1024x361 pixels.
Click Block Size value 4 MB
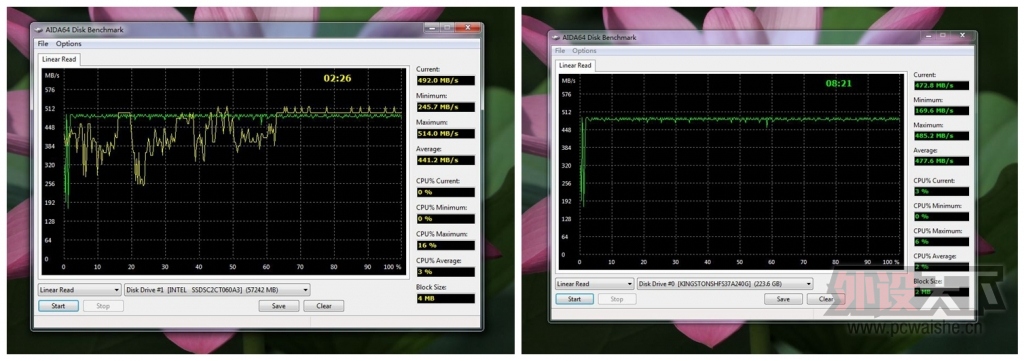(x=445, y=298)
